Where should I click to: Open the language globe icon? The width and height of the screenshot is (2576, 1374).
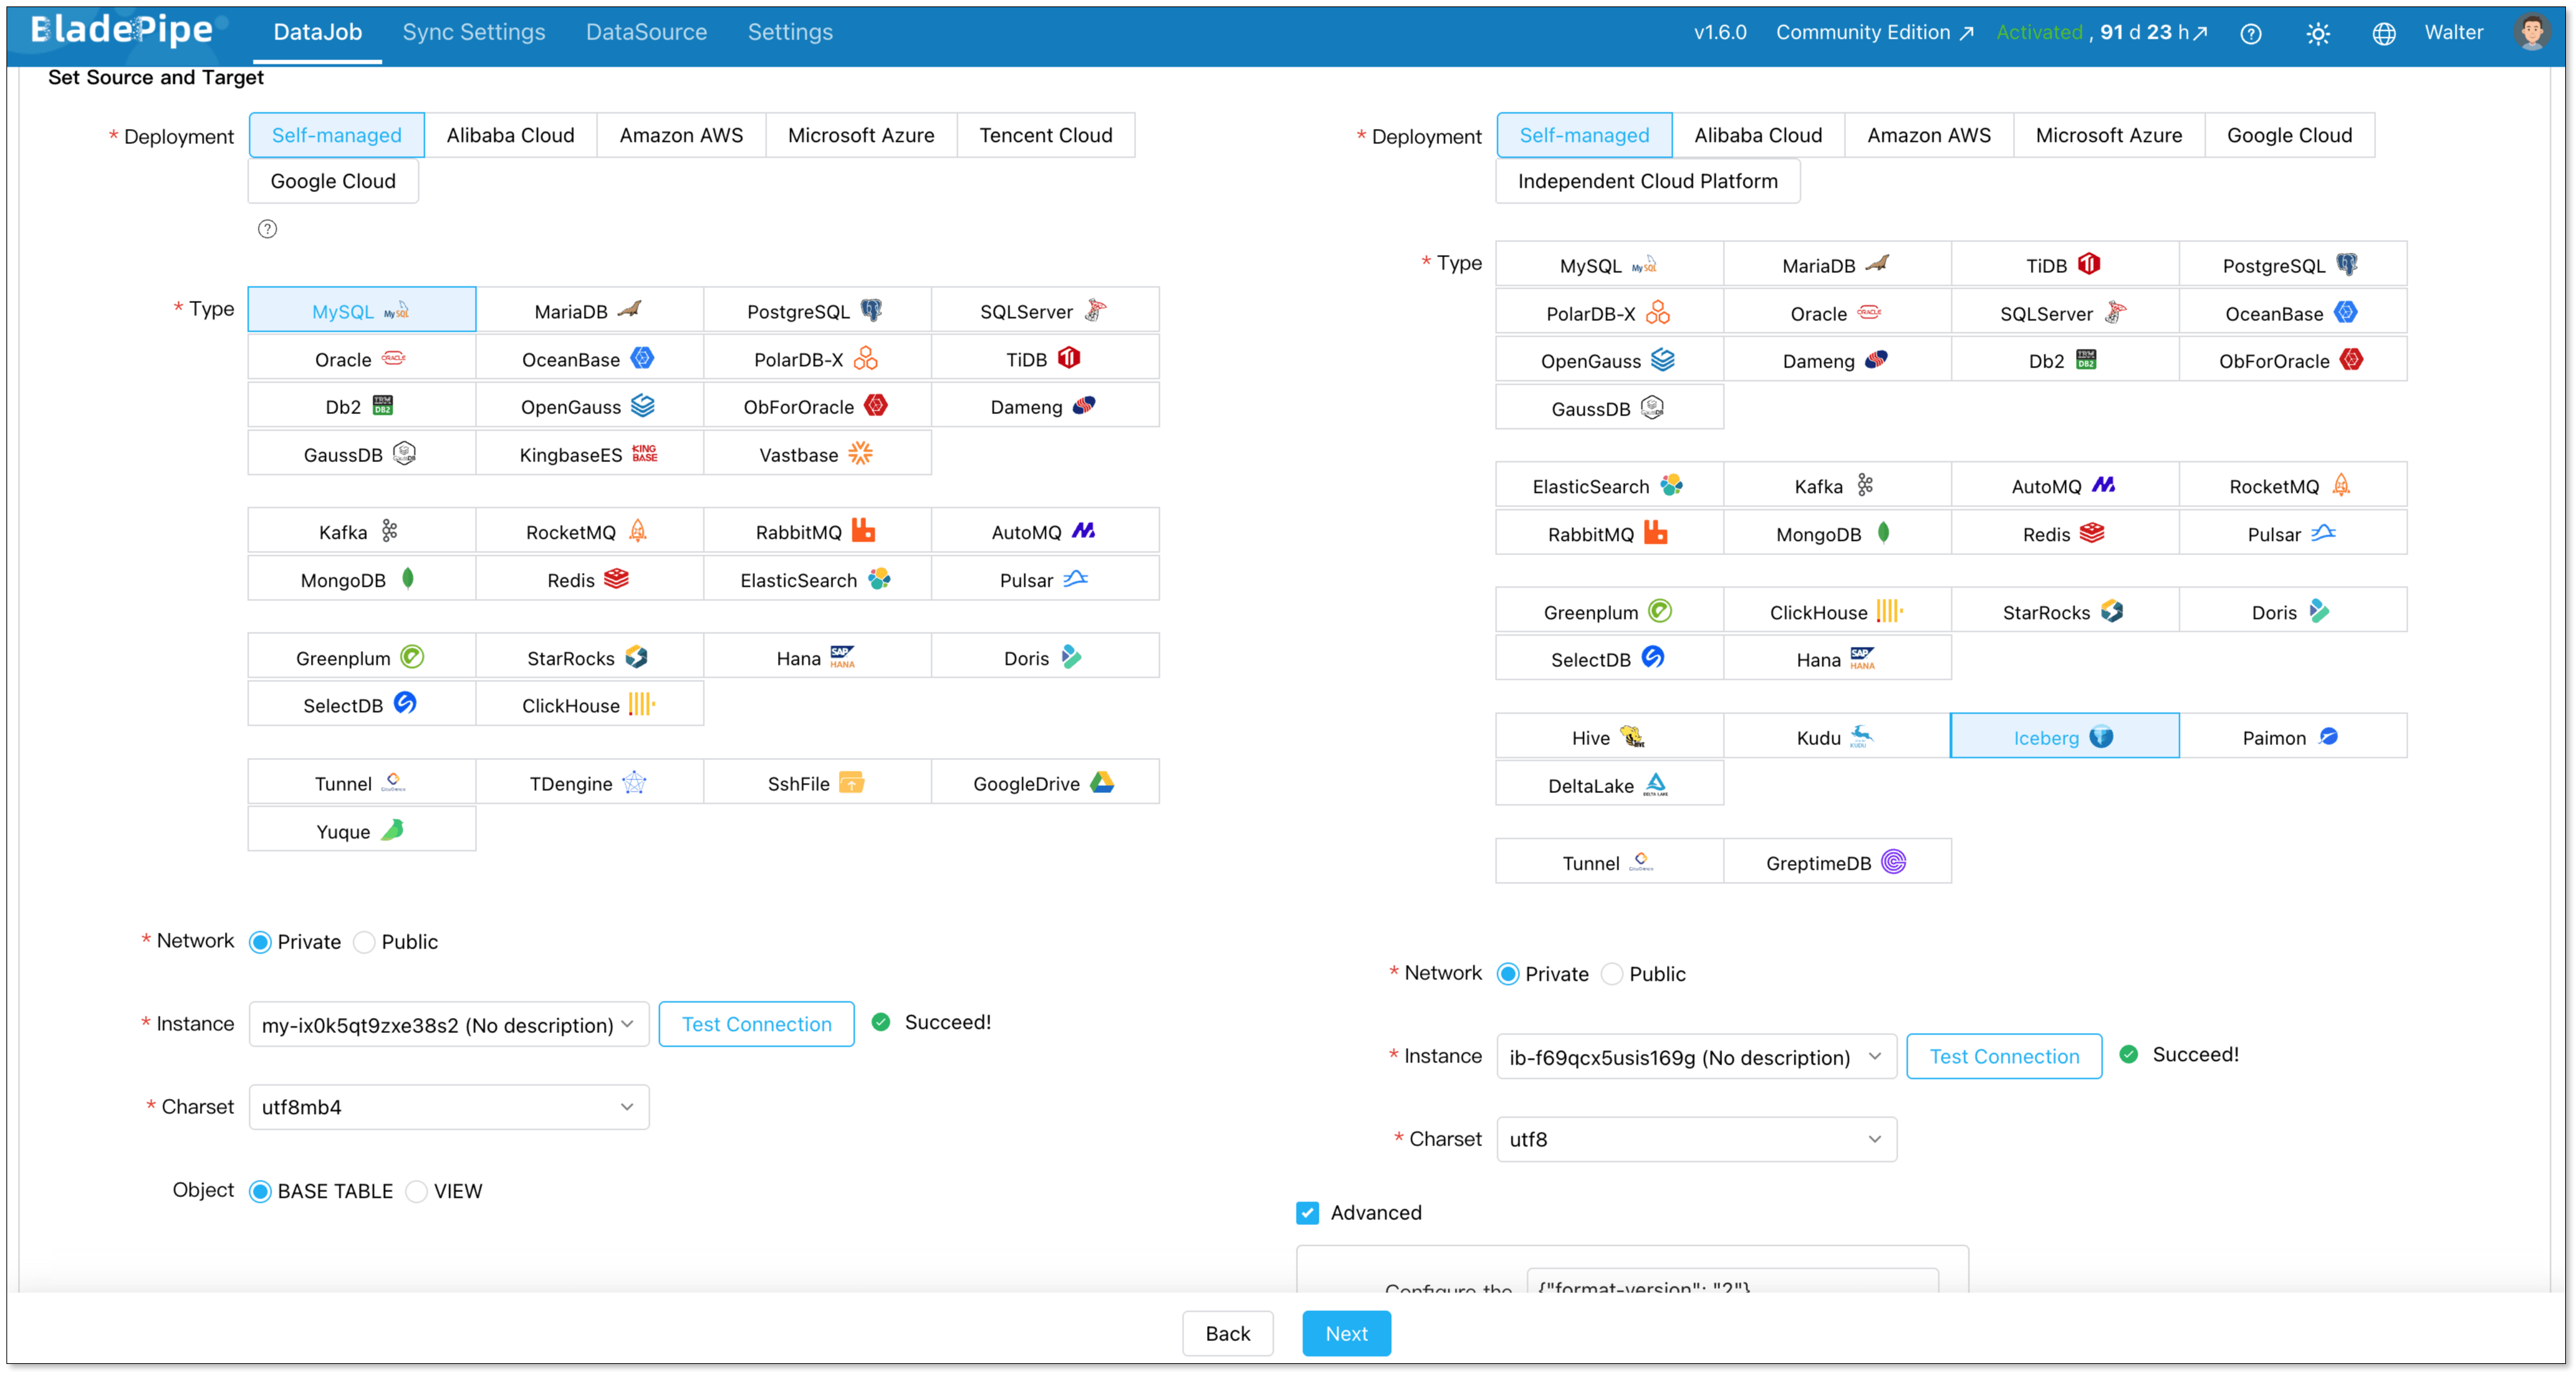click(x=2383, y=33)
